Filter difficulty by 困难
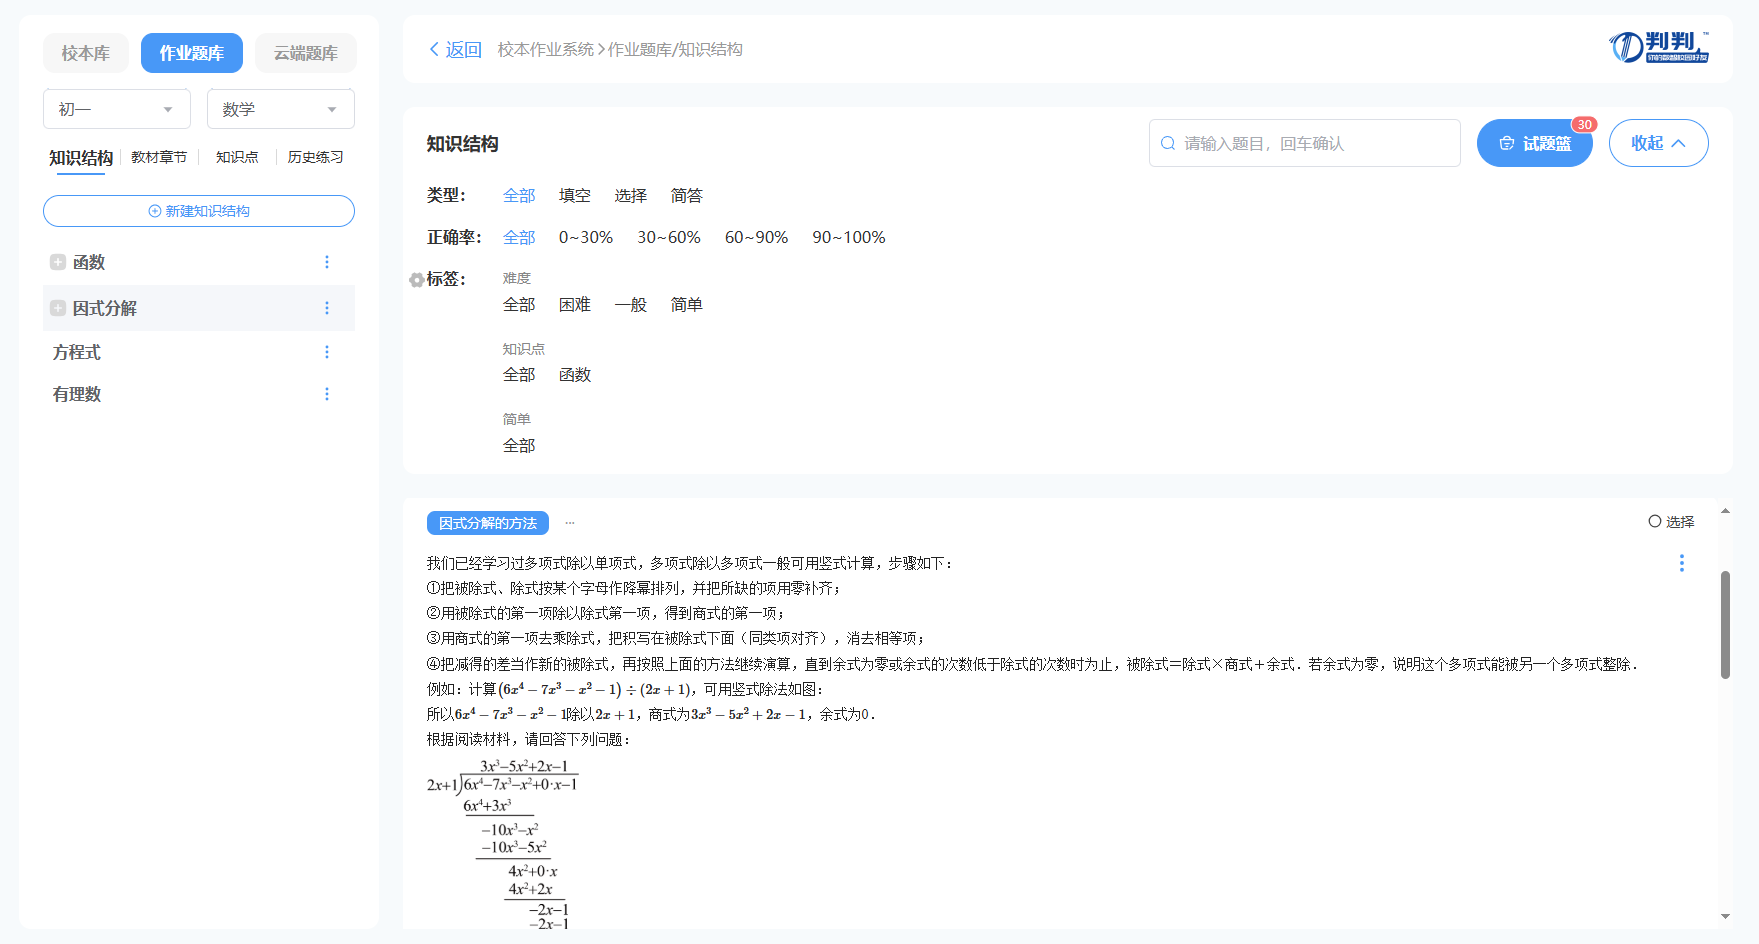Viewport: 1759px width, 944px height. [x=574, y=305]
